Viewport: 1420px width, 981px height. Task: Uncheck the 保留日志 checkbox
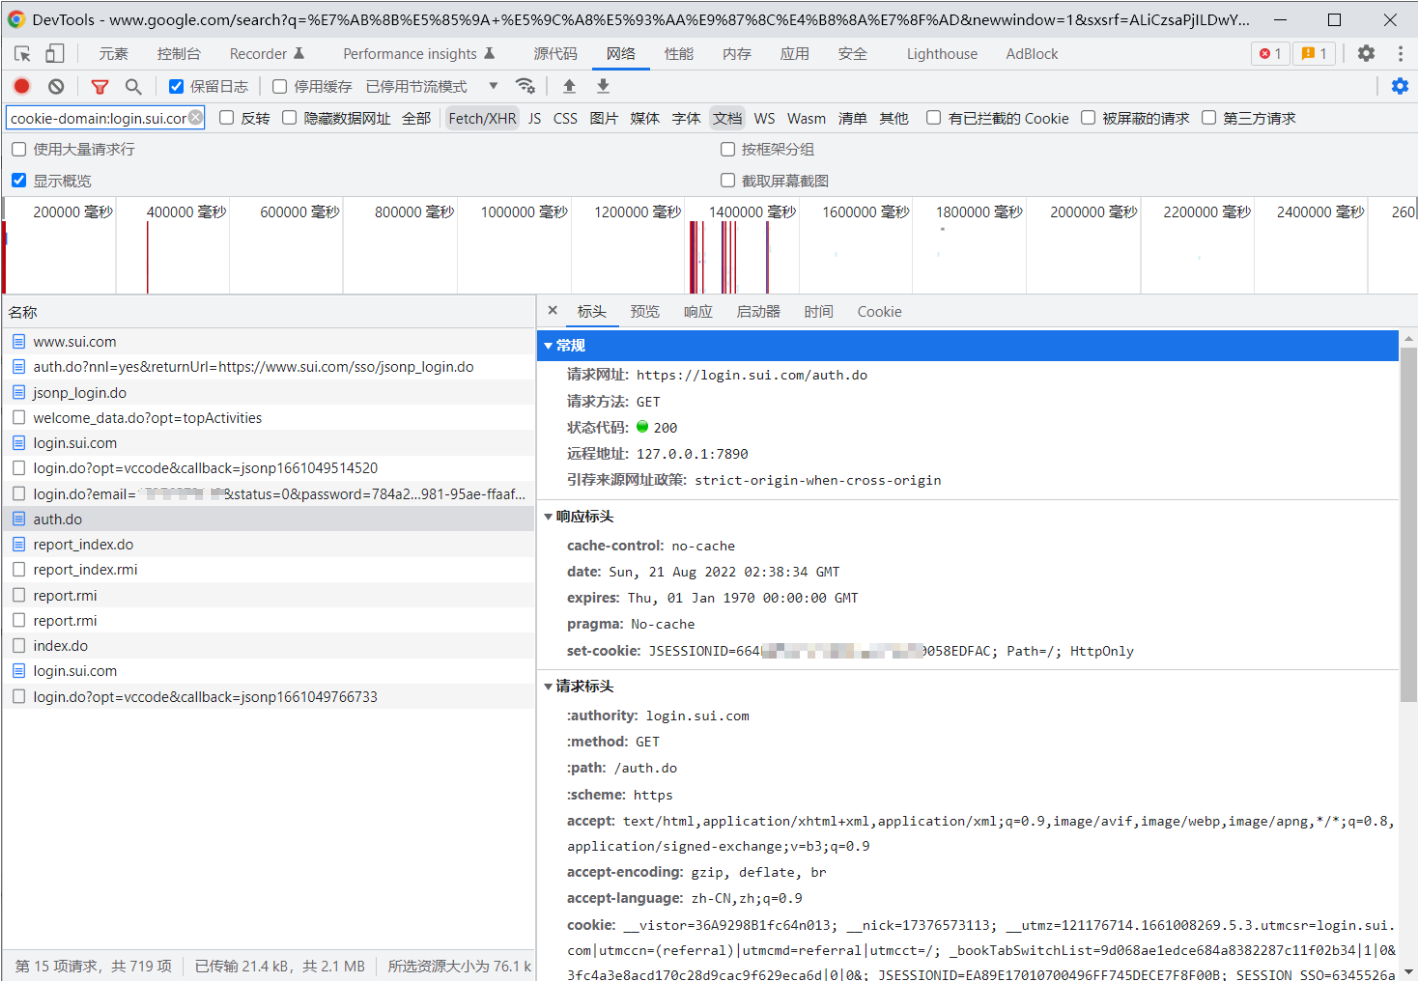(x=176, y=87)
